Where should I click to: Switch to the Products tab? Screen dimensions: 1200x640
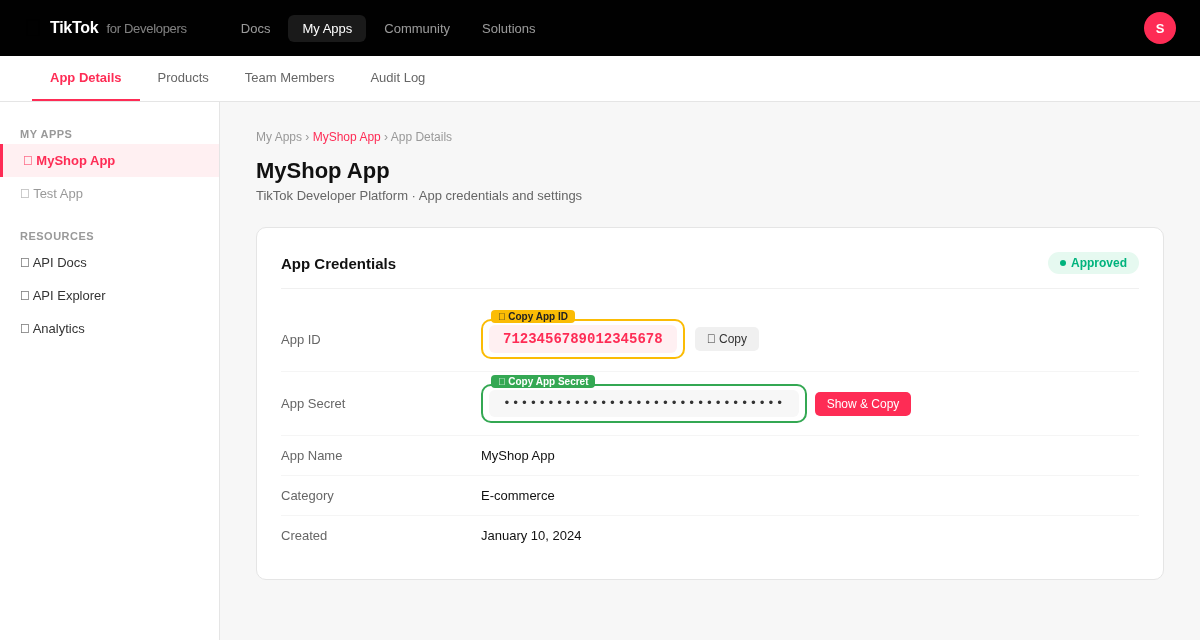click(x=183, y=78)
